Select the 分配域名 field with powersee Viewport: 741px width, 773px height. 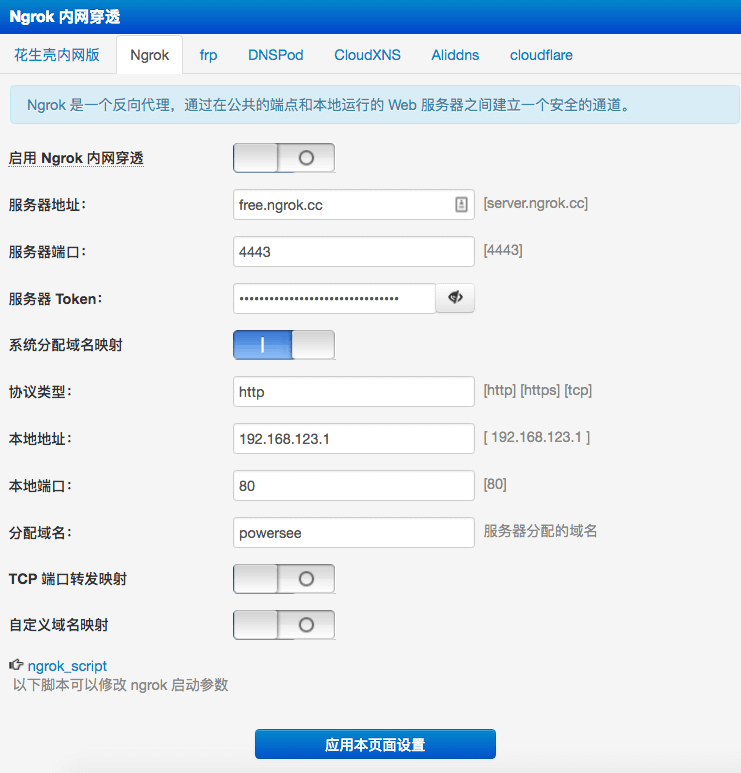point(353,533)
